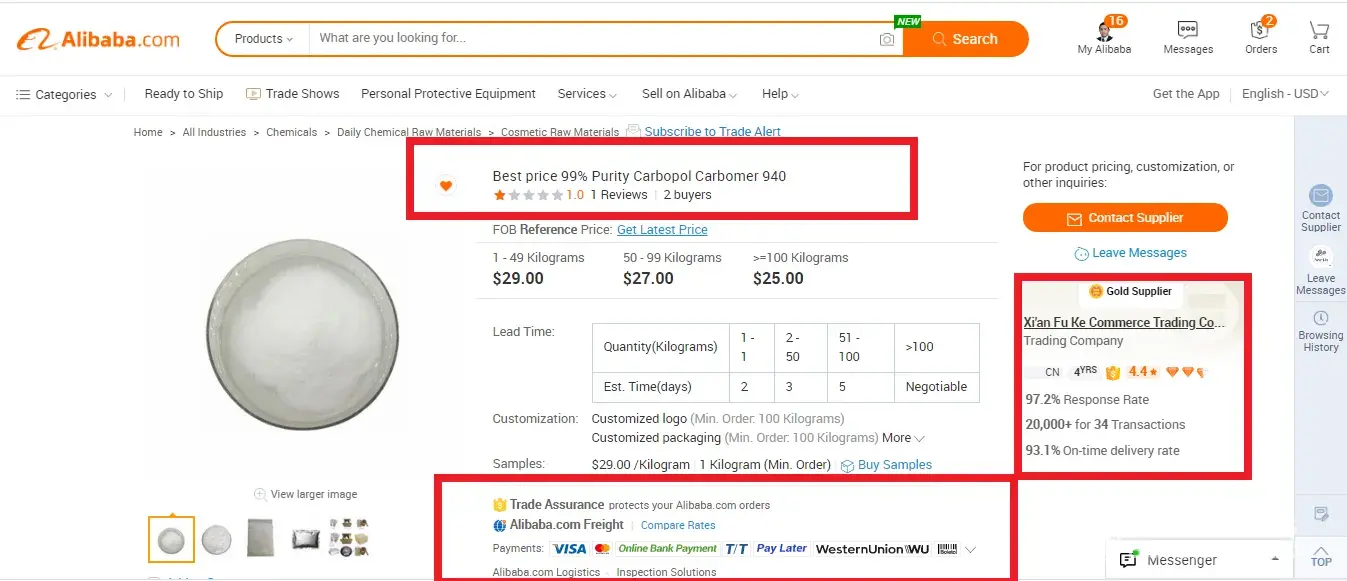The height and width of the screenshot is (581, 1347).
Task: Click the camera image search icon
Action: (x=886, y=39)
